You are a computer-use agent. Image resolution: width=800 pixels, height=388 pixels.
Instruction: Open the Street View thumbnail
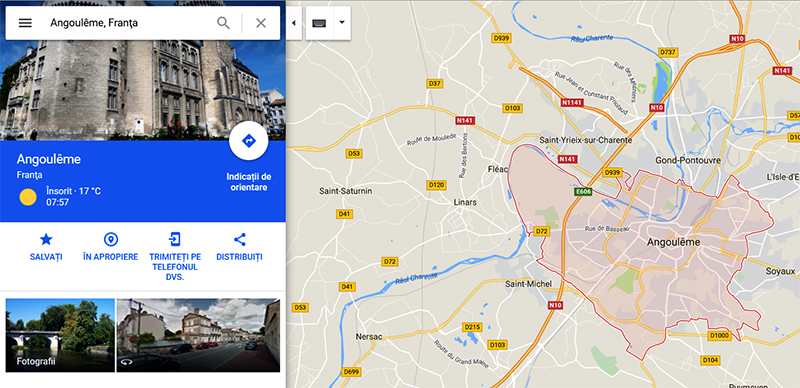pos(198,335)
